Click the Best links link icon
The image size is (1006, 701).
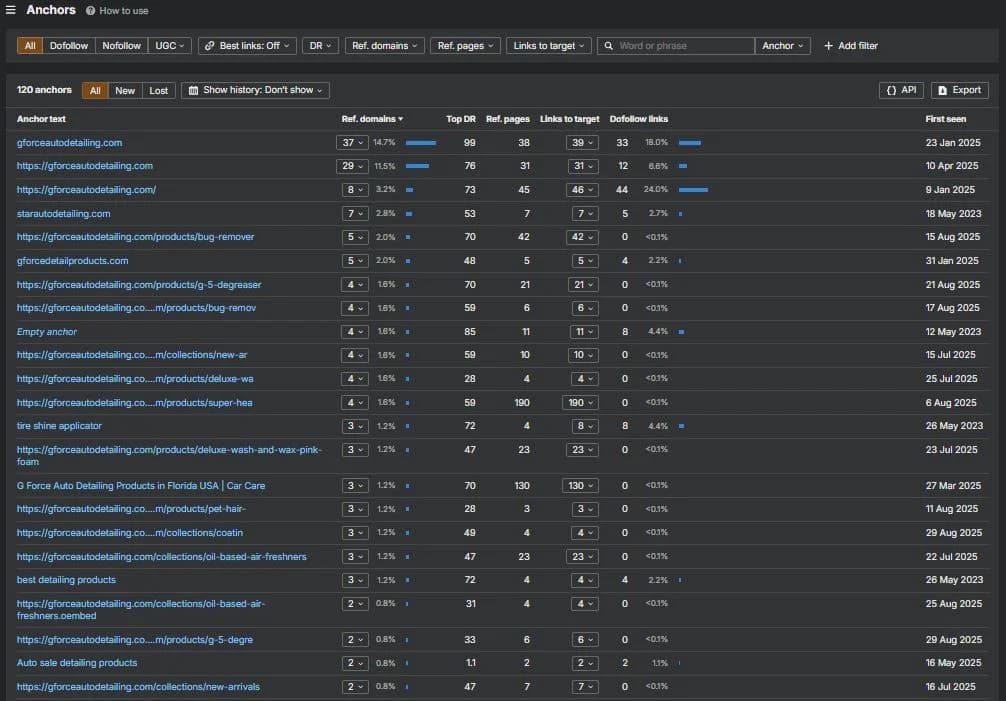209,46
